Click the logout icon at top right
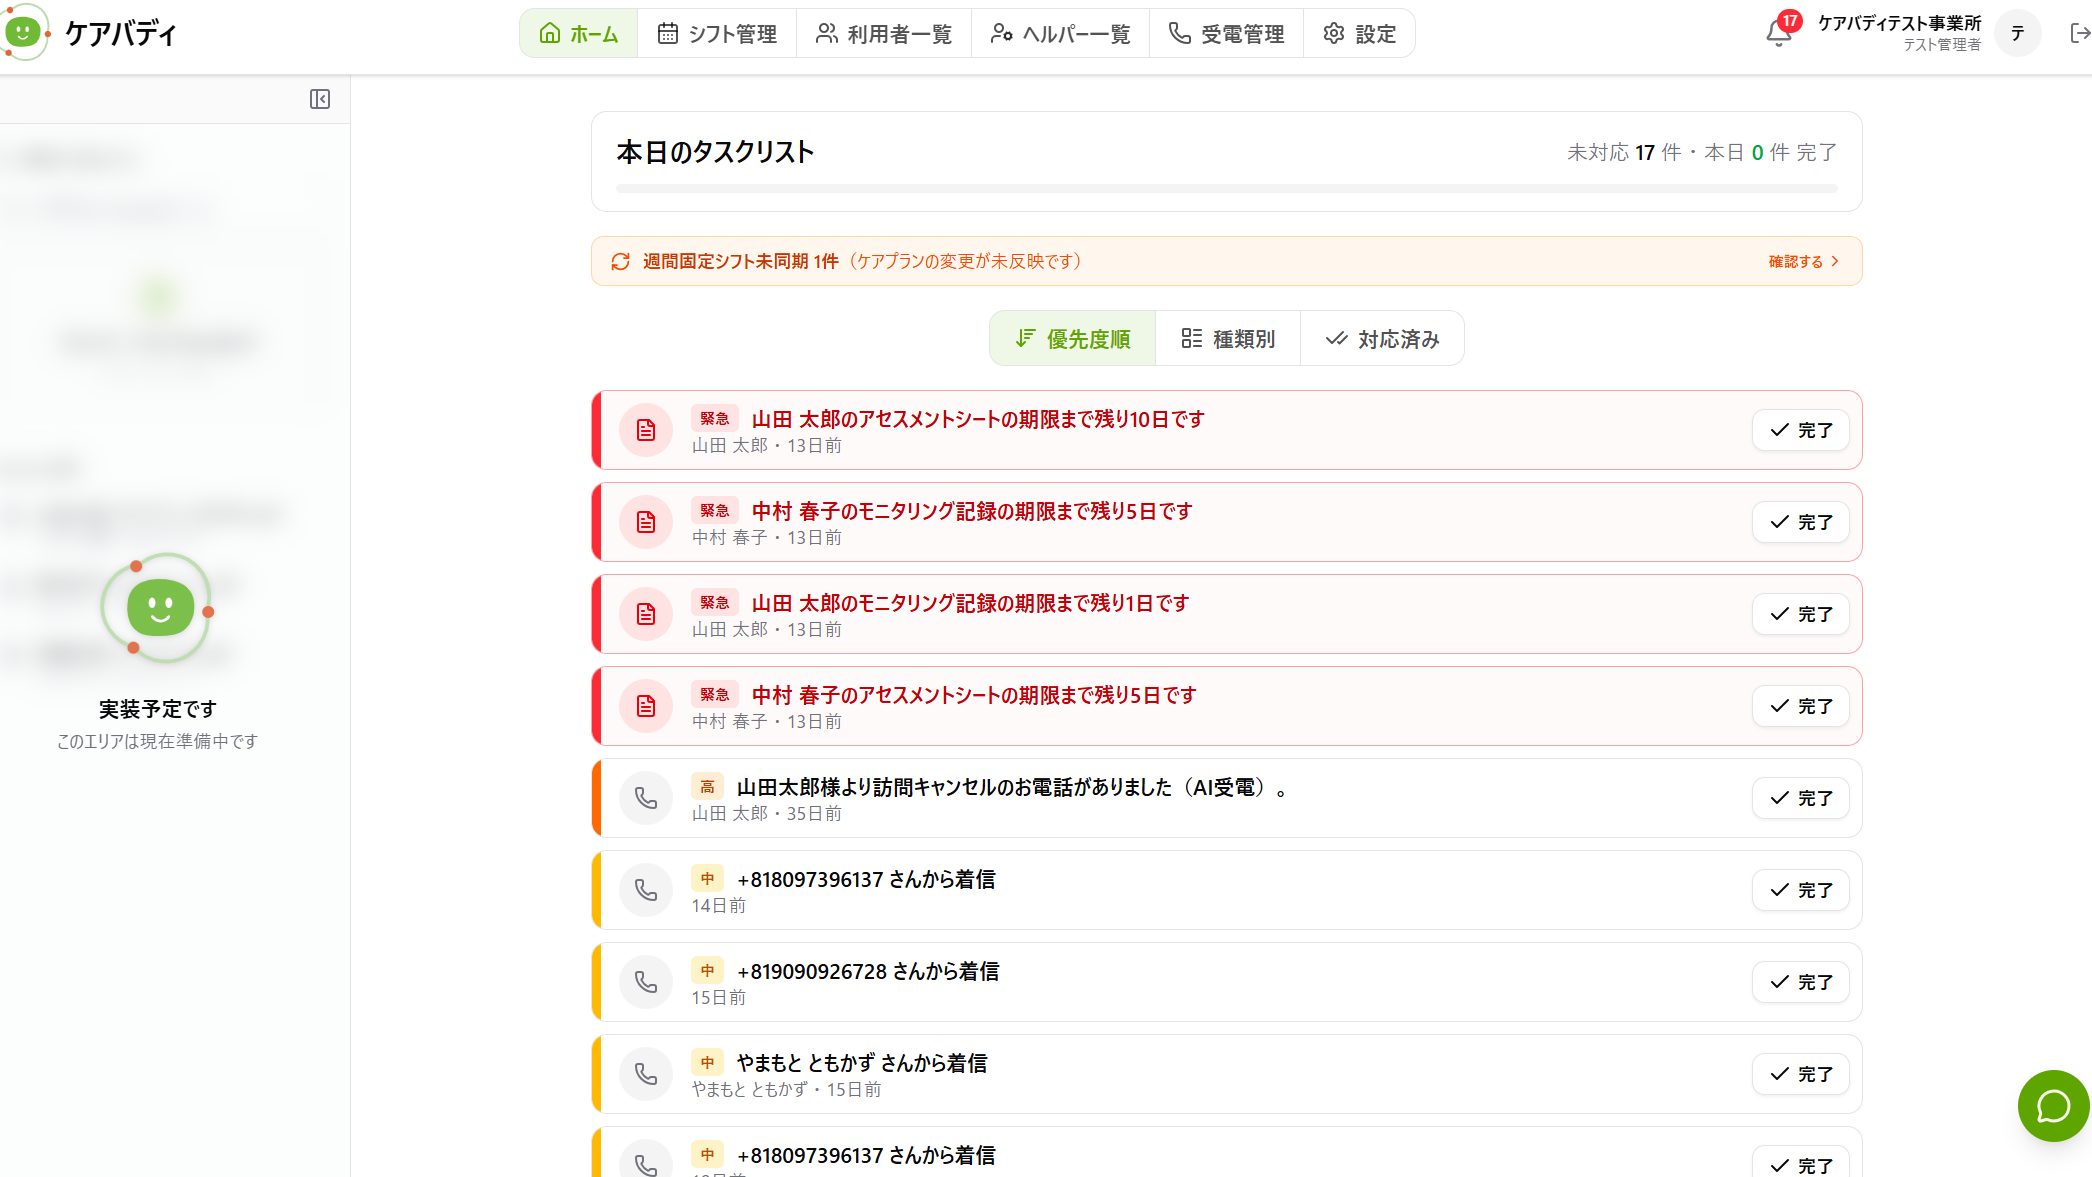The height and width of the screenshot is (1177, 2092). pos(2079,34)
